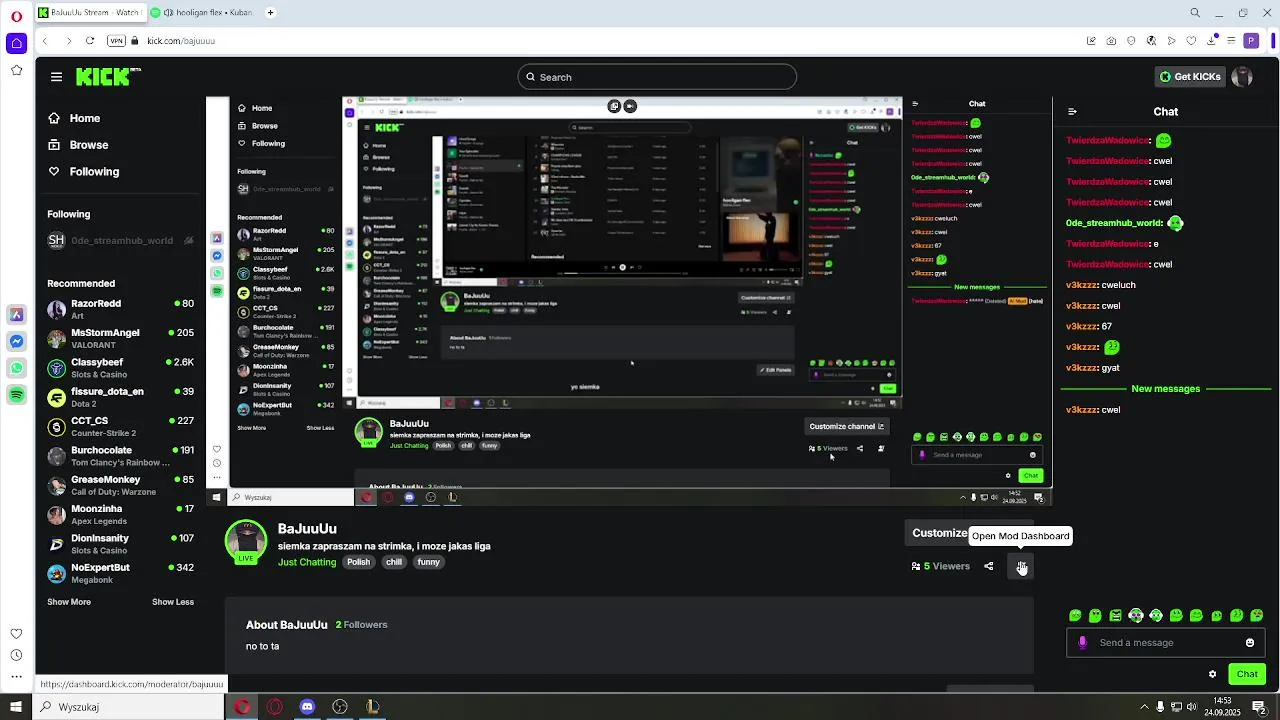Open Classybeef recommended channel
Screen dimensions: 1280x720
coord(120,368)
